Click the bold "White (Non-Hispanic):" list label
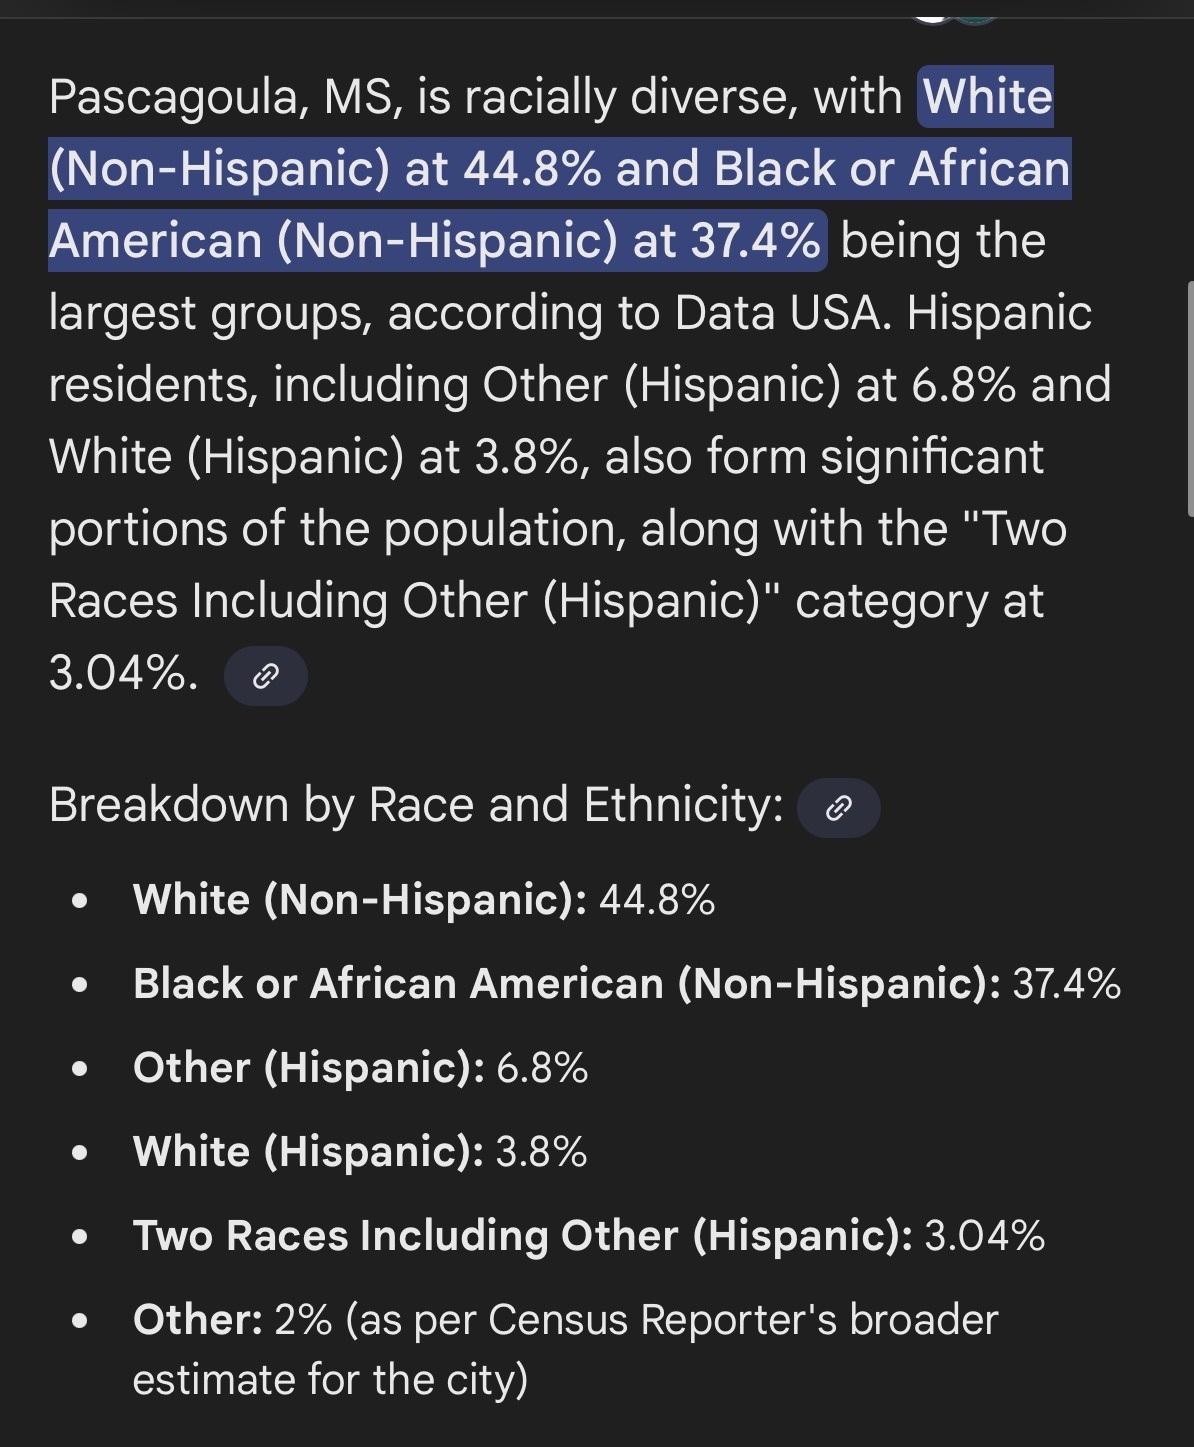Screen dimensions: 1194x1447 pos(360,900)
